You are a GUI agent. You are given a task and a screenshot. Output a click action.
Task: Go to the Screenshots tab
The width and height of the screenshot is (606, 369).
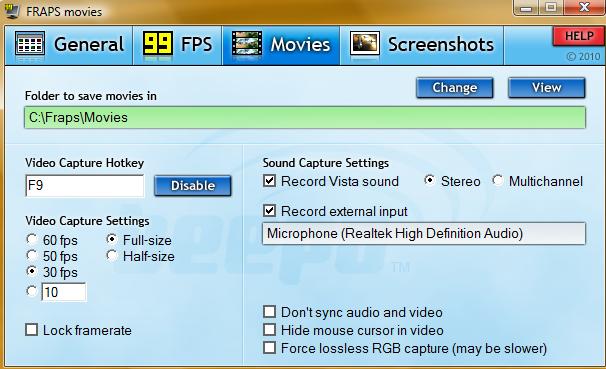[422, 45]
